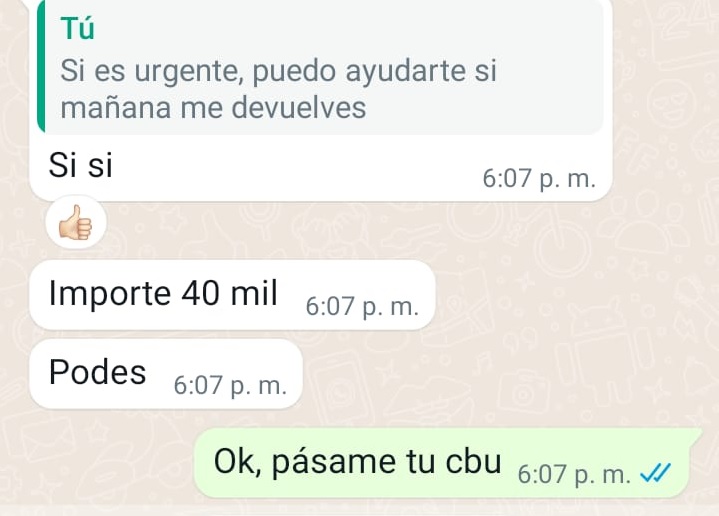Tap the thumbs up reaction emoji
The image size is (719, 516).
coord(76,222)
